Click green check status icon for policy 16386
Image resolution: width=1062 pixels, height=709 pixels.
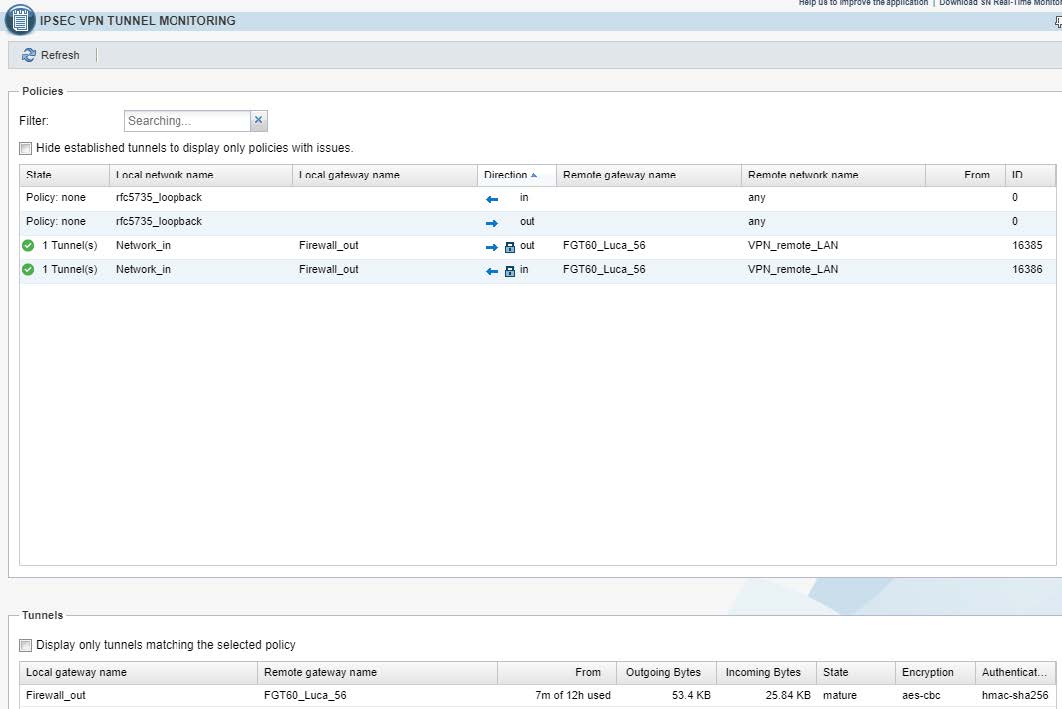point(28,270)
